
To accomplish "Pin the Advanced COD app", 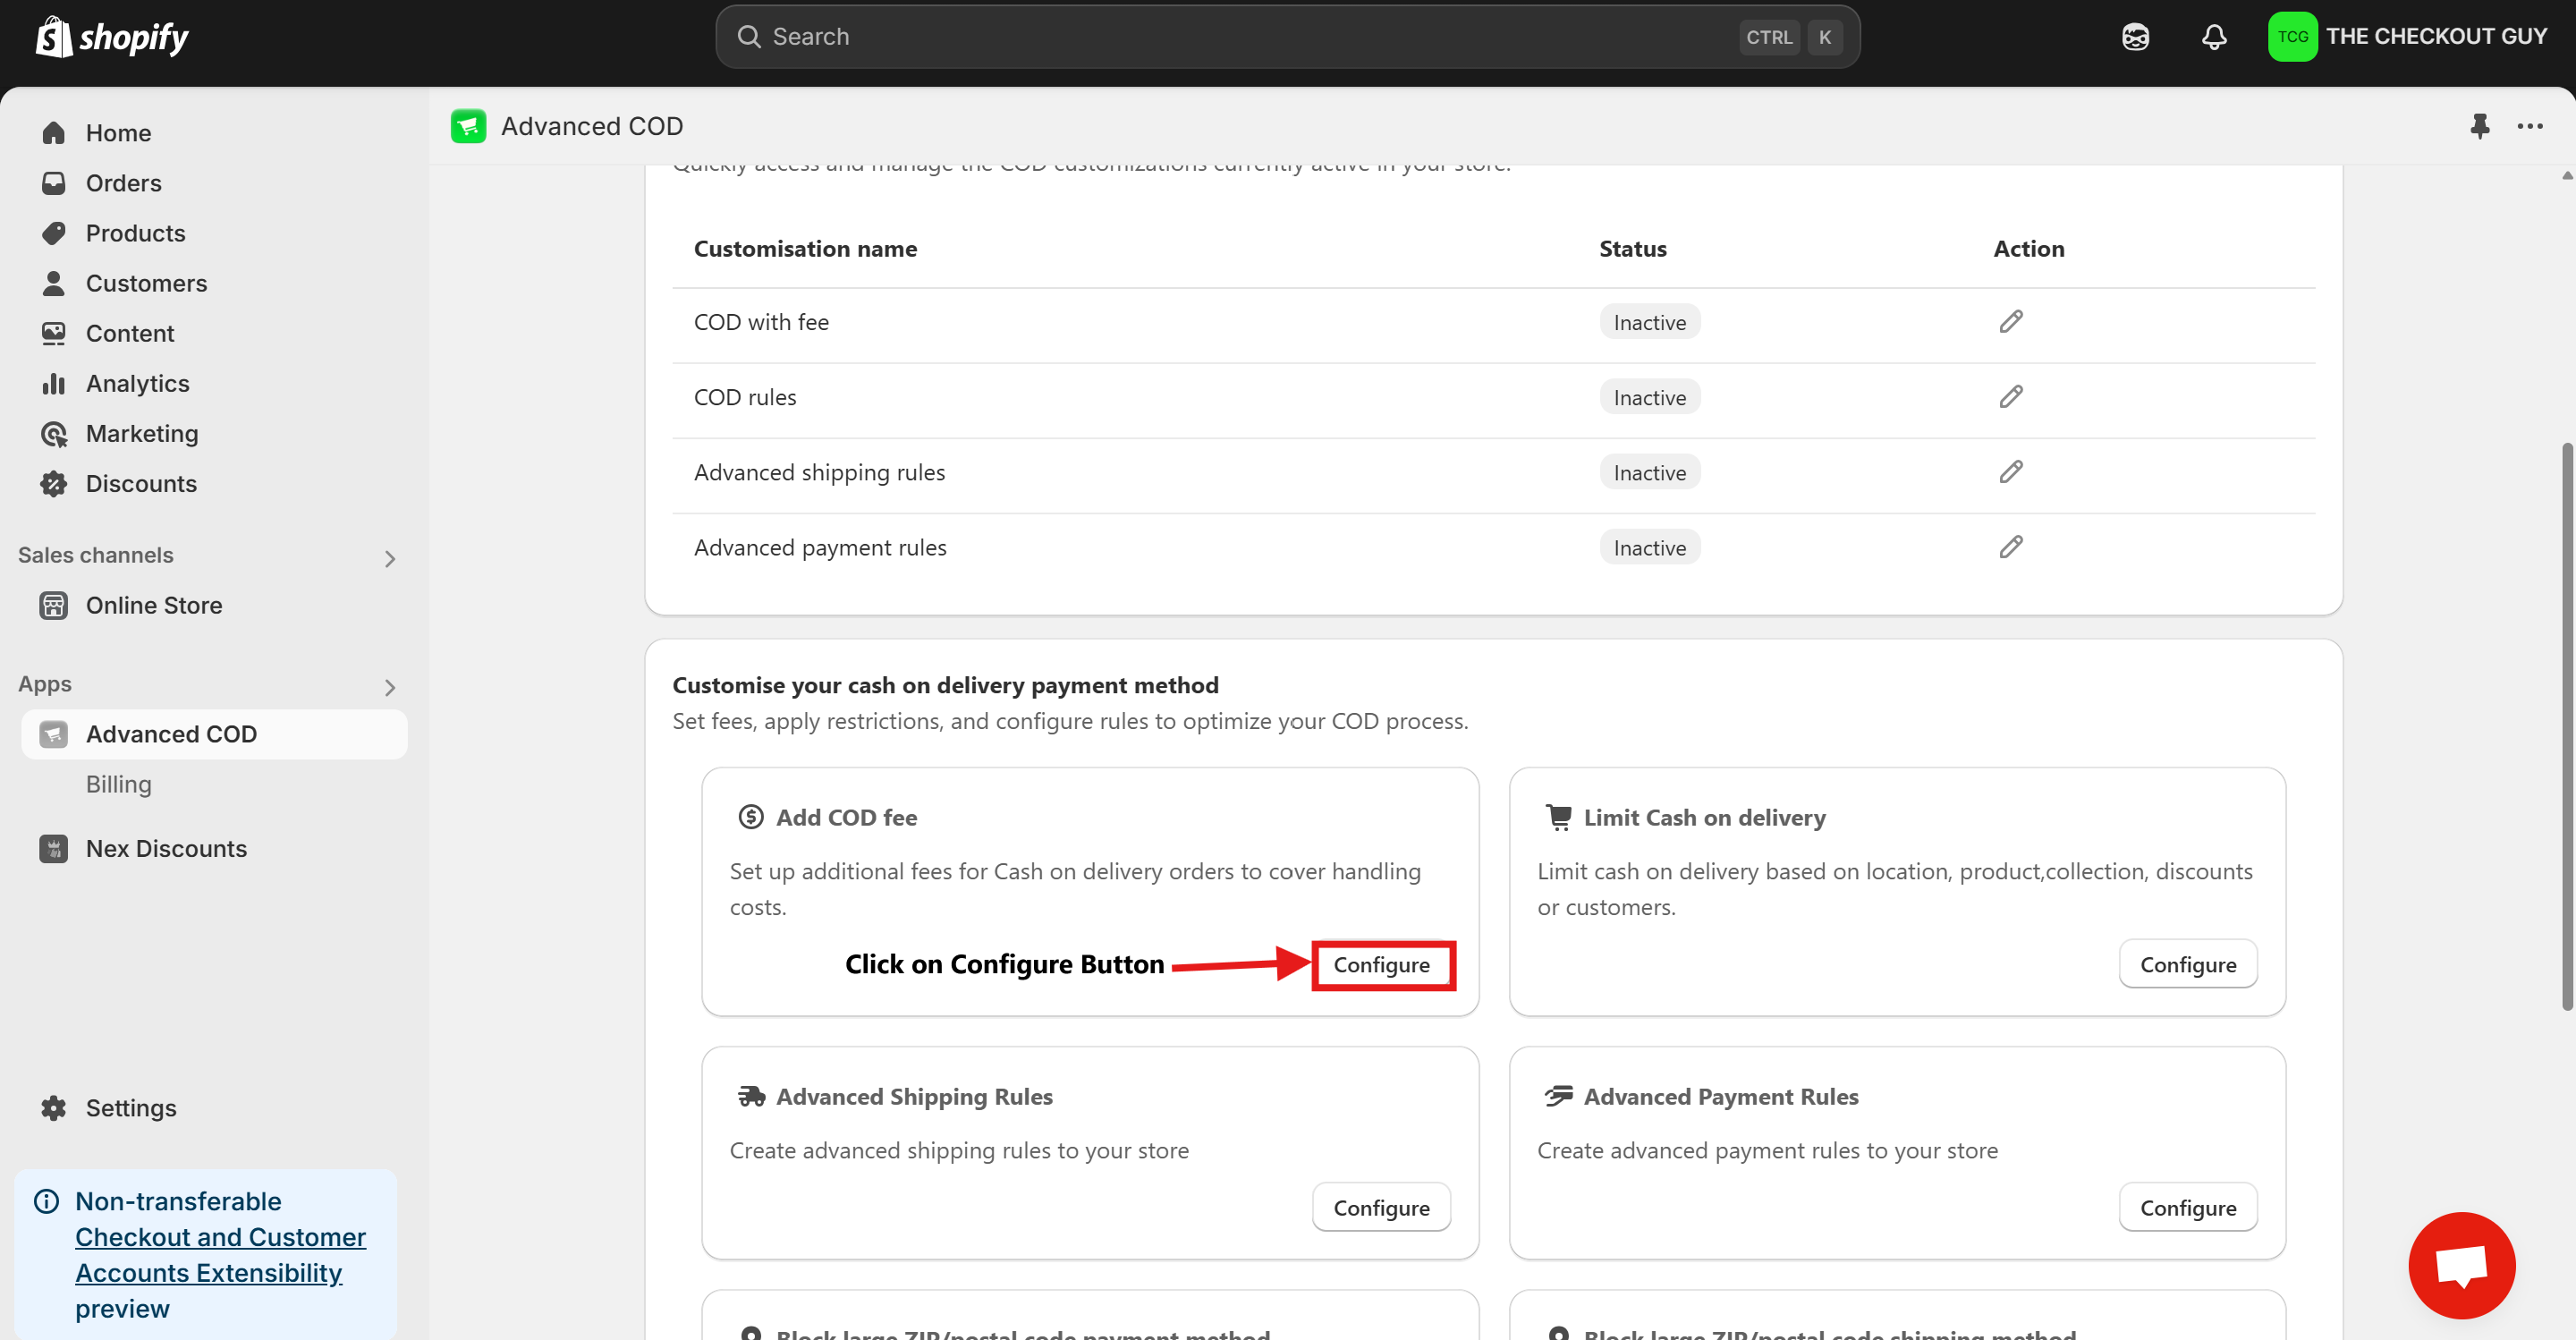I will tap(2481, 126).
